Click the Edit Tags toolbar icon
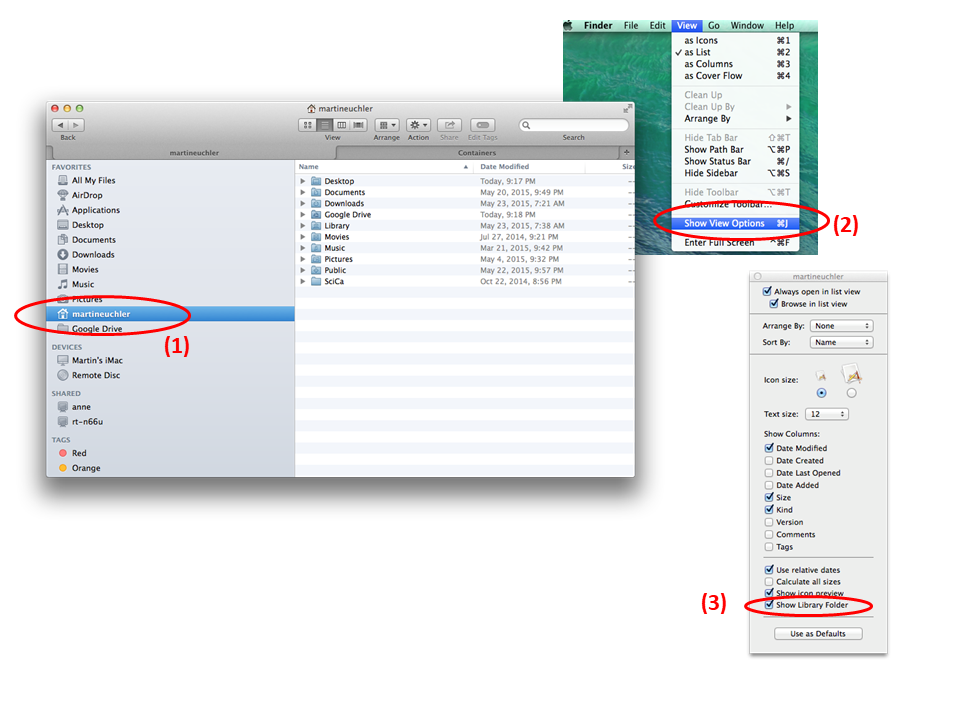The width and height of the screenshot is (960, 720). (x=483, y=125)
